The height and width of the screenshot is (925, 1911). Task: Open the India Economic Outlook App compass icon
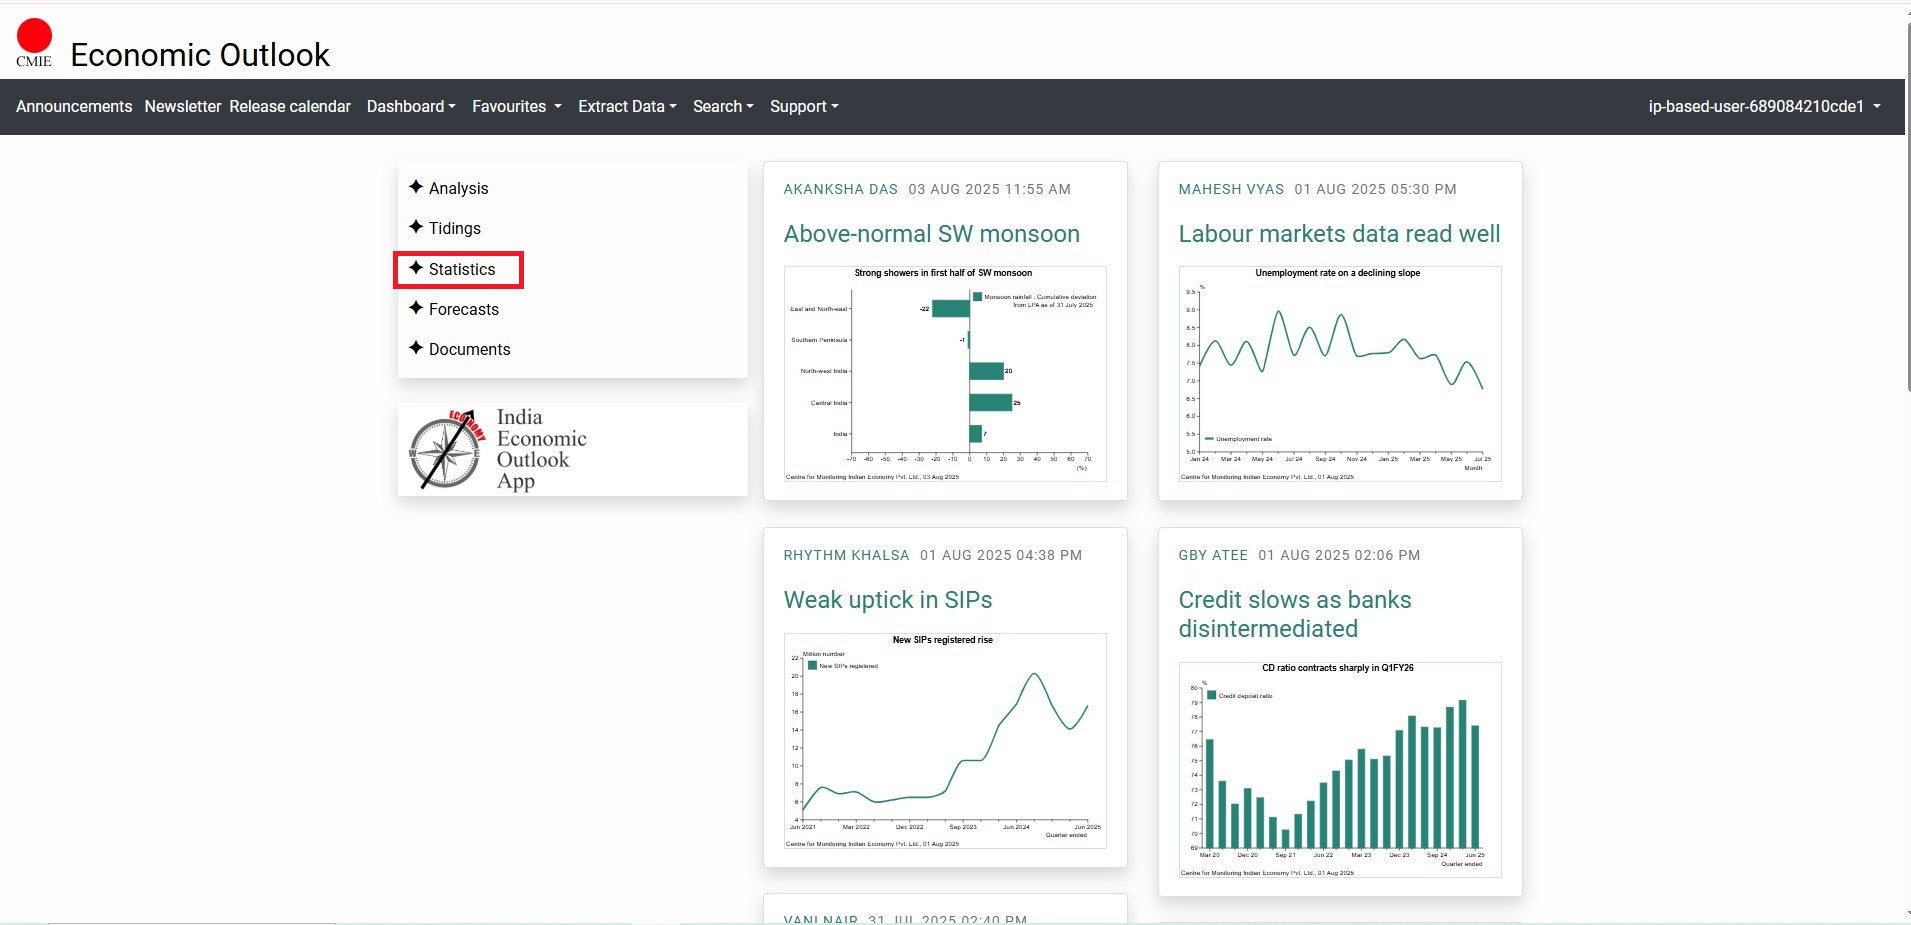point(446,450)
